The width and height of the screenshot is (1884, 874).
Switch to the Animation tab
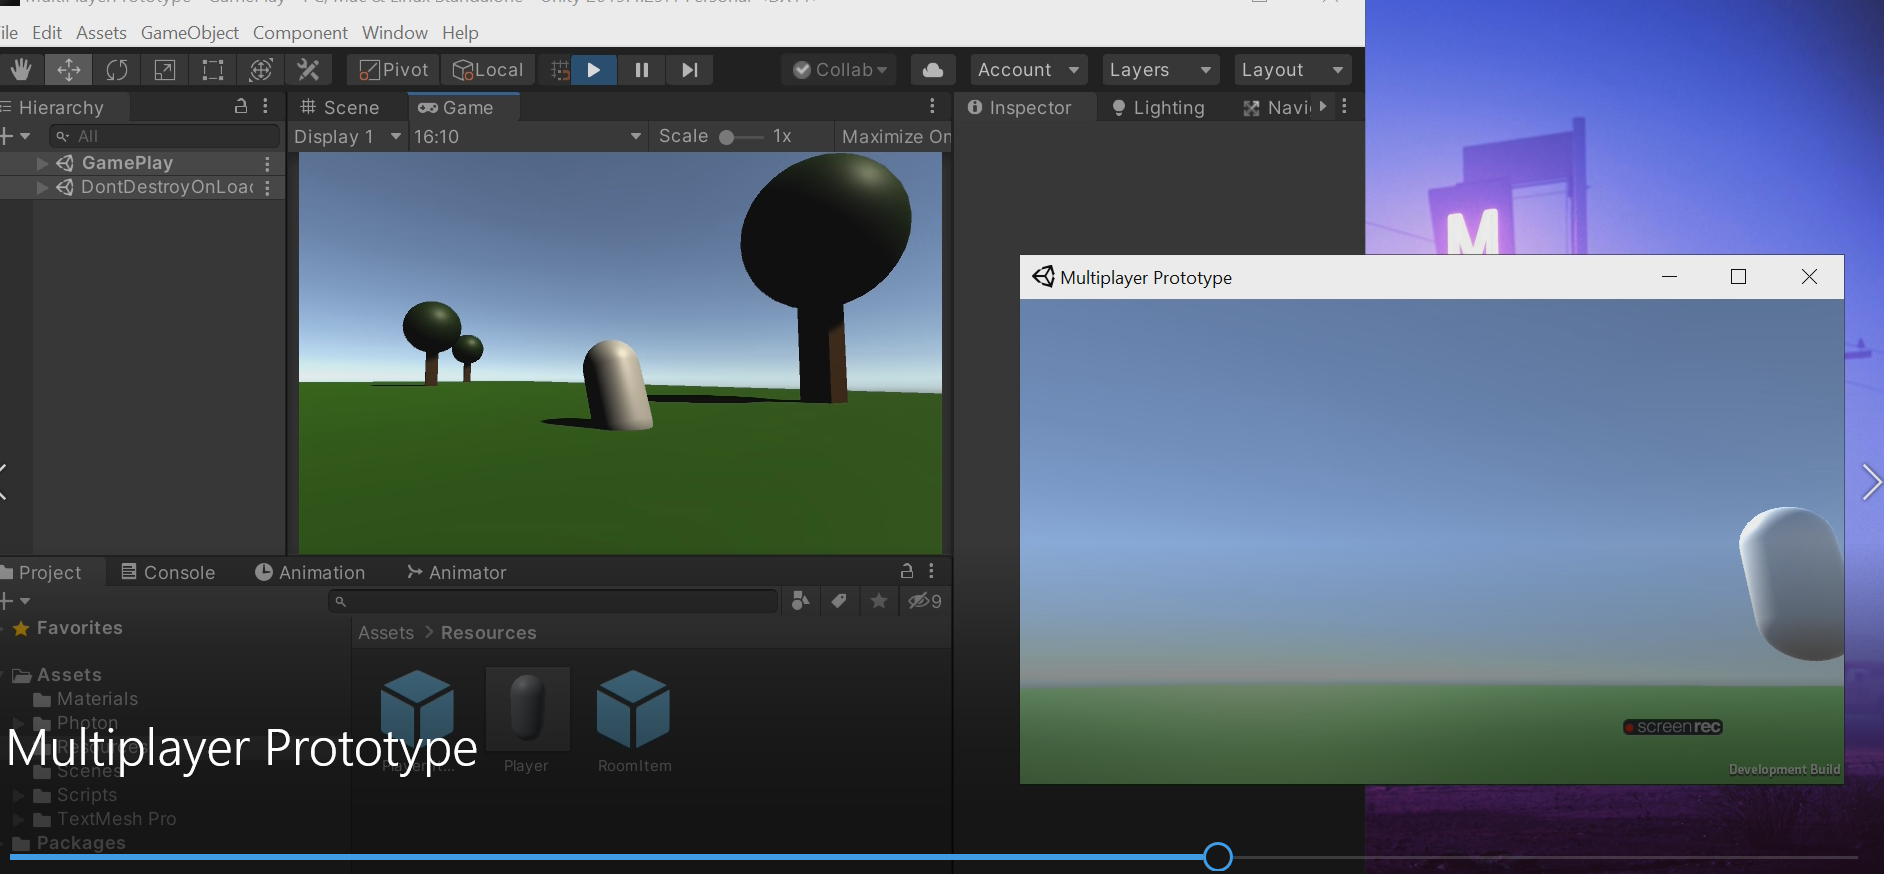(310, 573)
